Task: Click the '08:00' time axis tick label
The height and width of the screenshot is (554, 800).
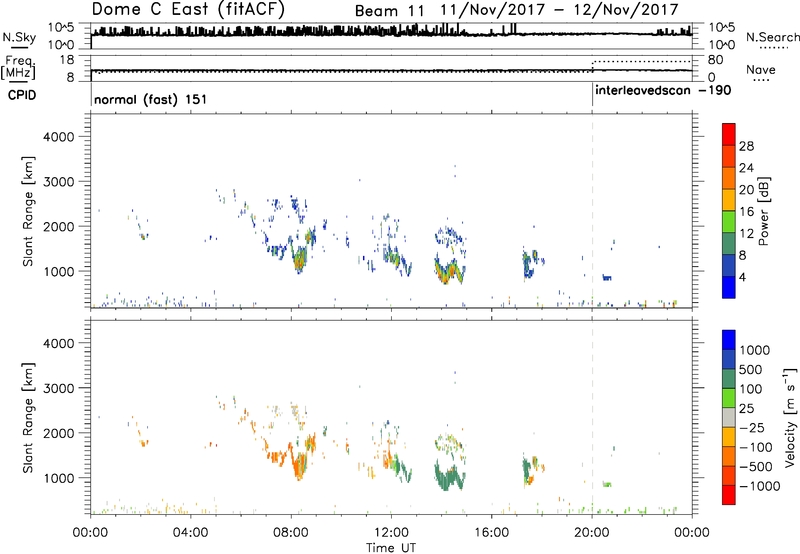Action: 291,533
